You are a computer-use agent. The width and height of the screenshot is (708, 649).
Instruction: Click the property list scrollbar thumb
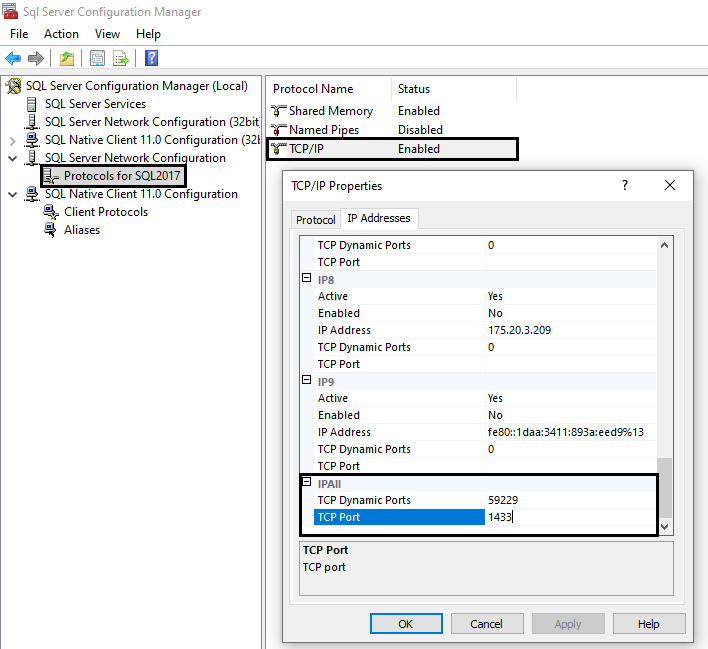[664, 488]
